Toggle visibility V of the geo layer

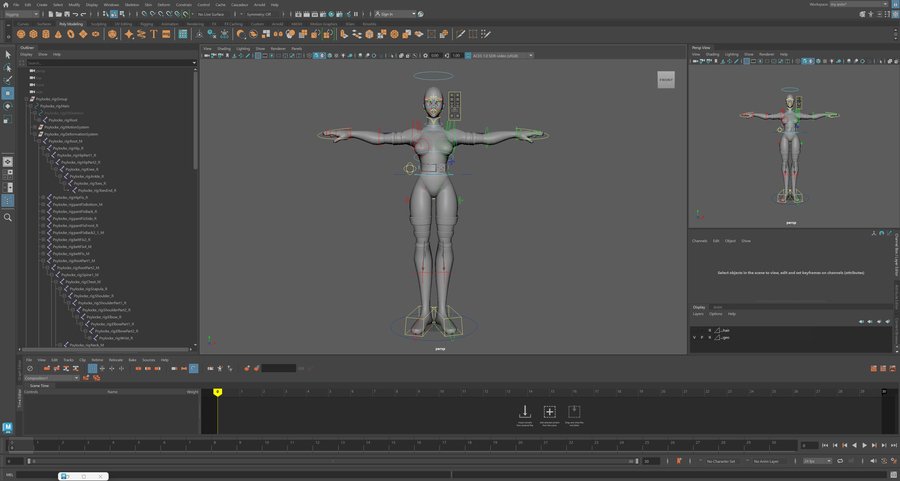pos(694,337)
